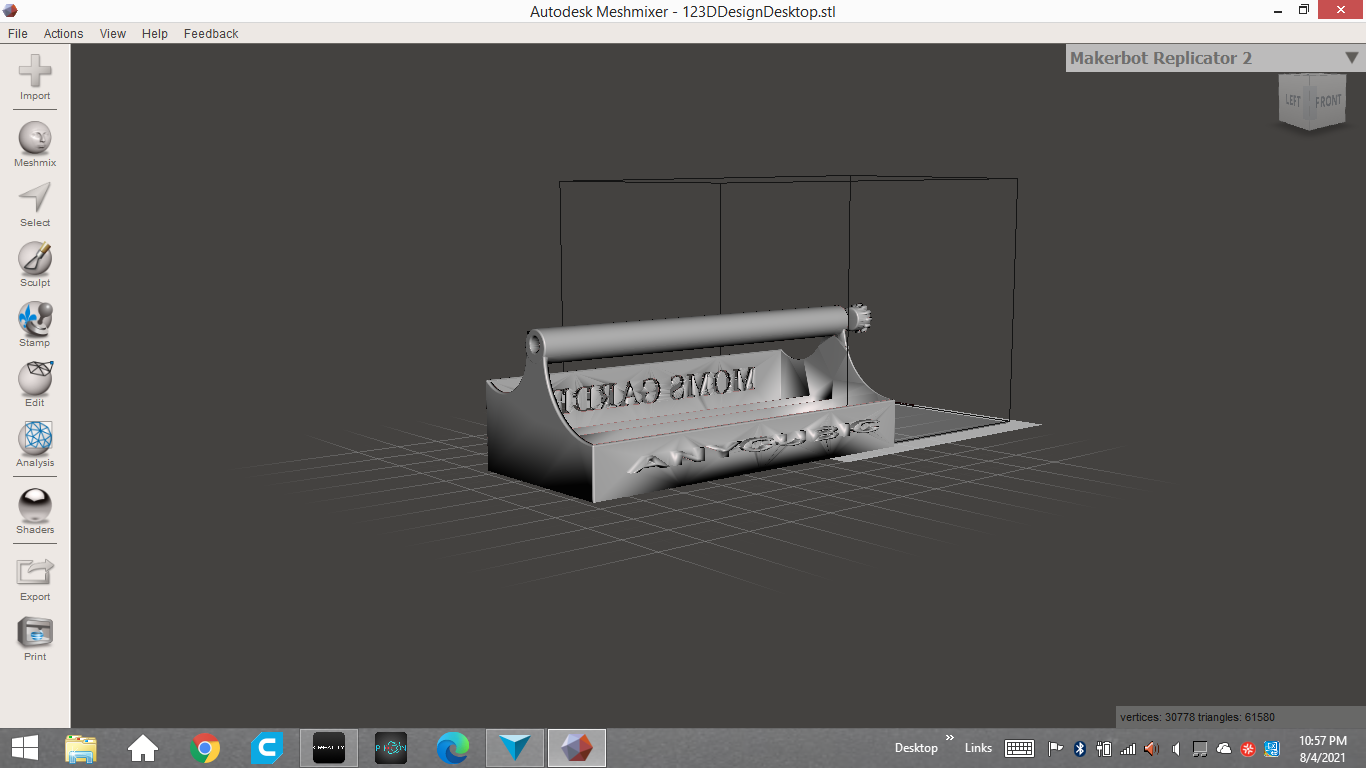The image size is (1366, 768).
Task: Open the network signal tray icon
Action: click(x=1128, y=748)
